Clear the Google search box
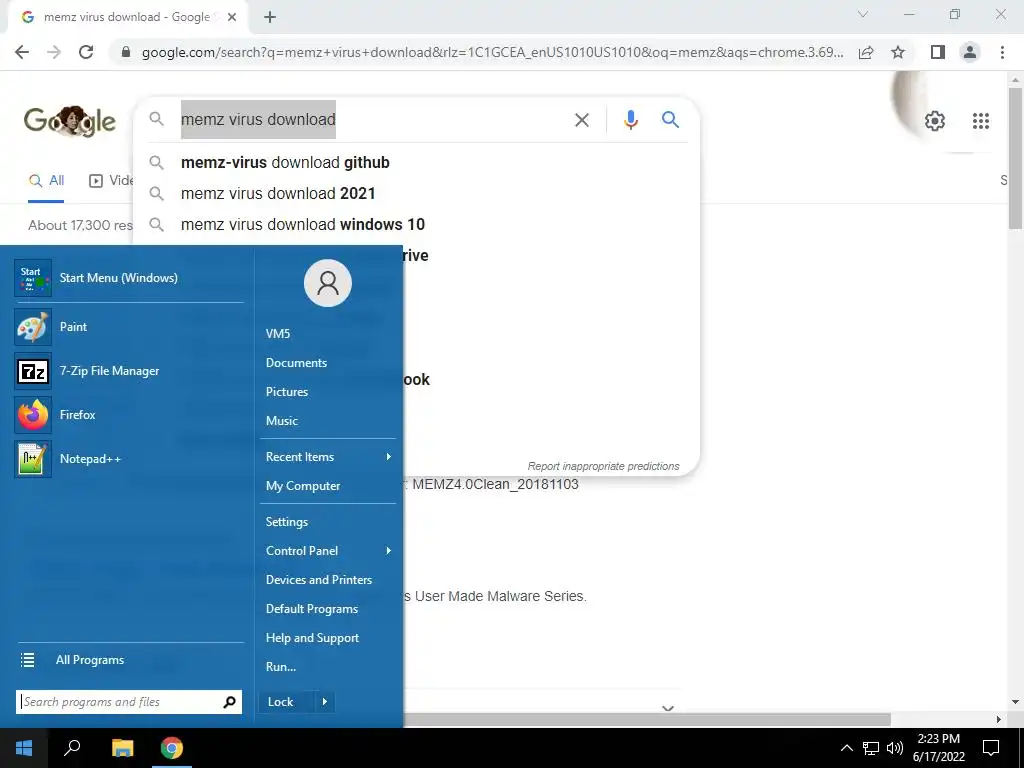This screenshot has width=1024, height=768. [582, 120]
